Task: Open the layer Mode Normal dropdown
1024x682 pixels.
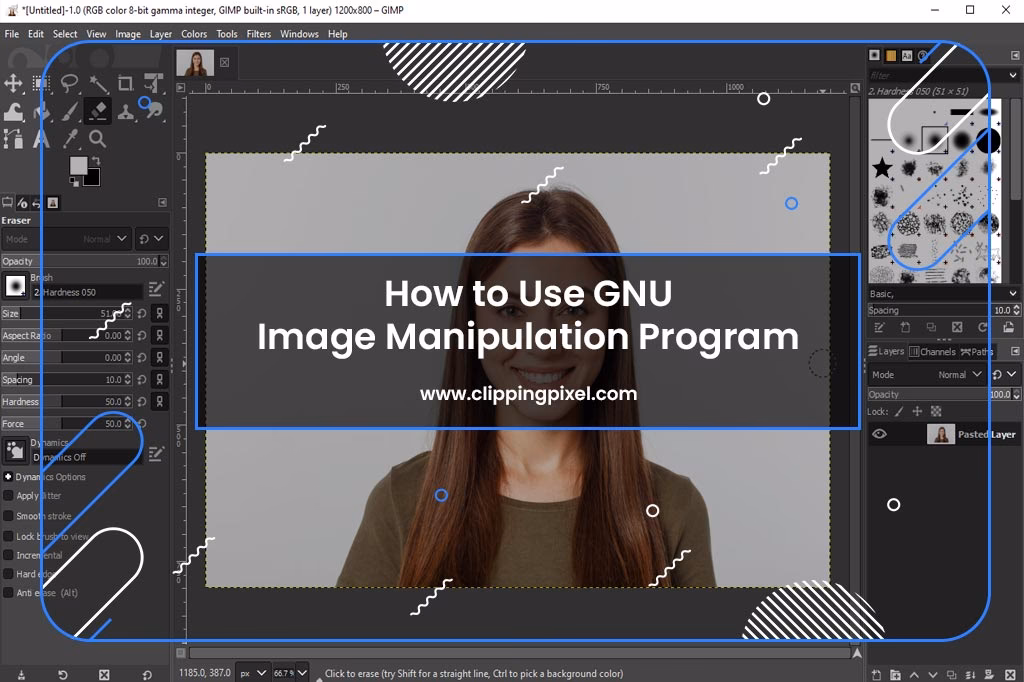Action: coord(960,375)
